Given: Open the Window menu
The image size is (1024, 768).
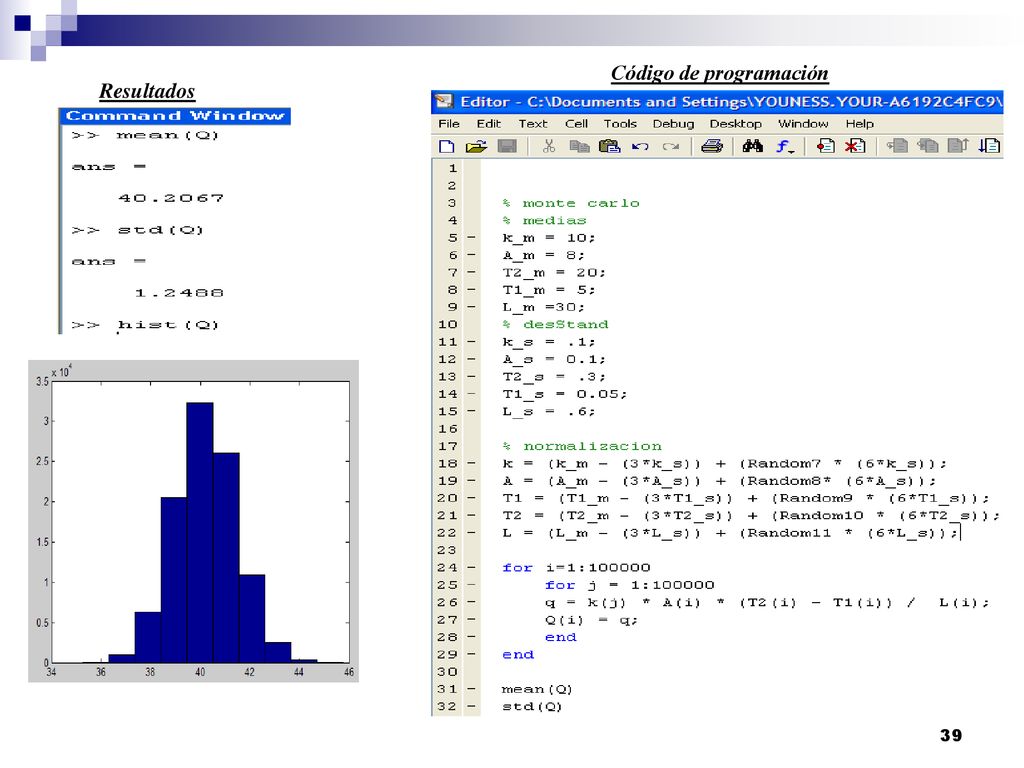Looking at the screenshot, I should pyautogui.click(x=803, y=123).
